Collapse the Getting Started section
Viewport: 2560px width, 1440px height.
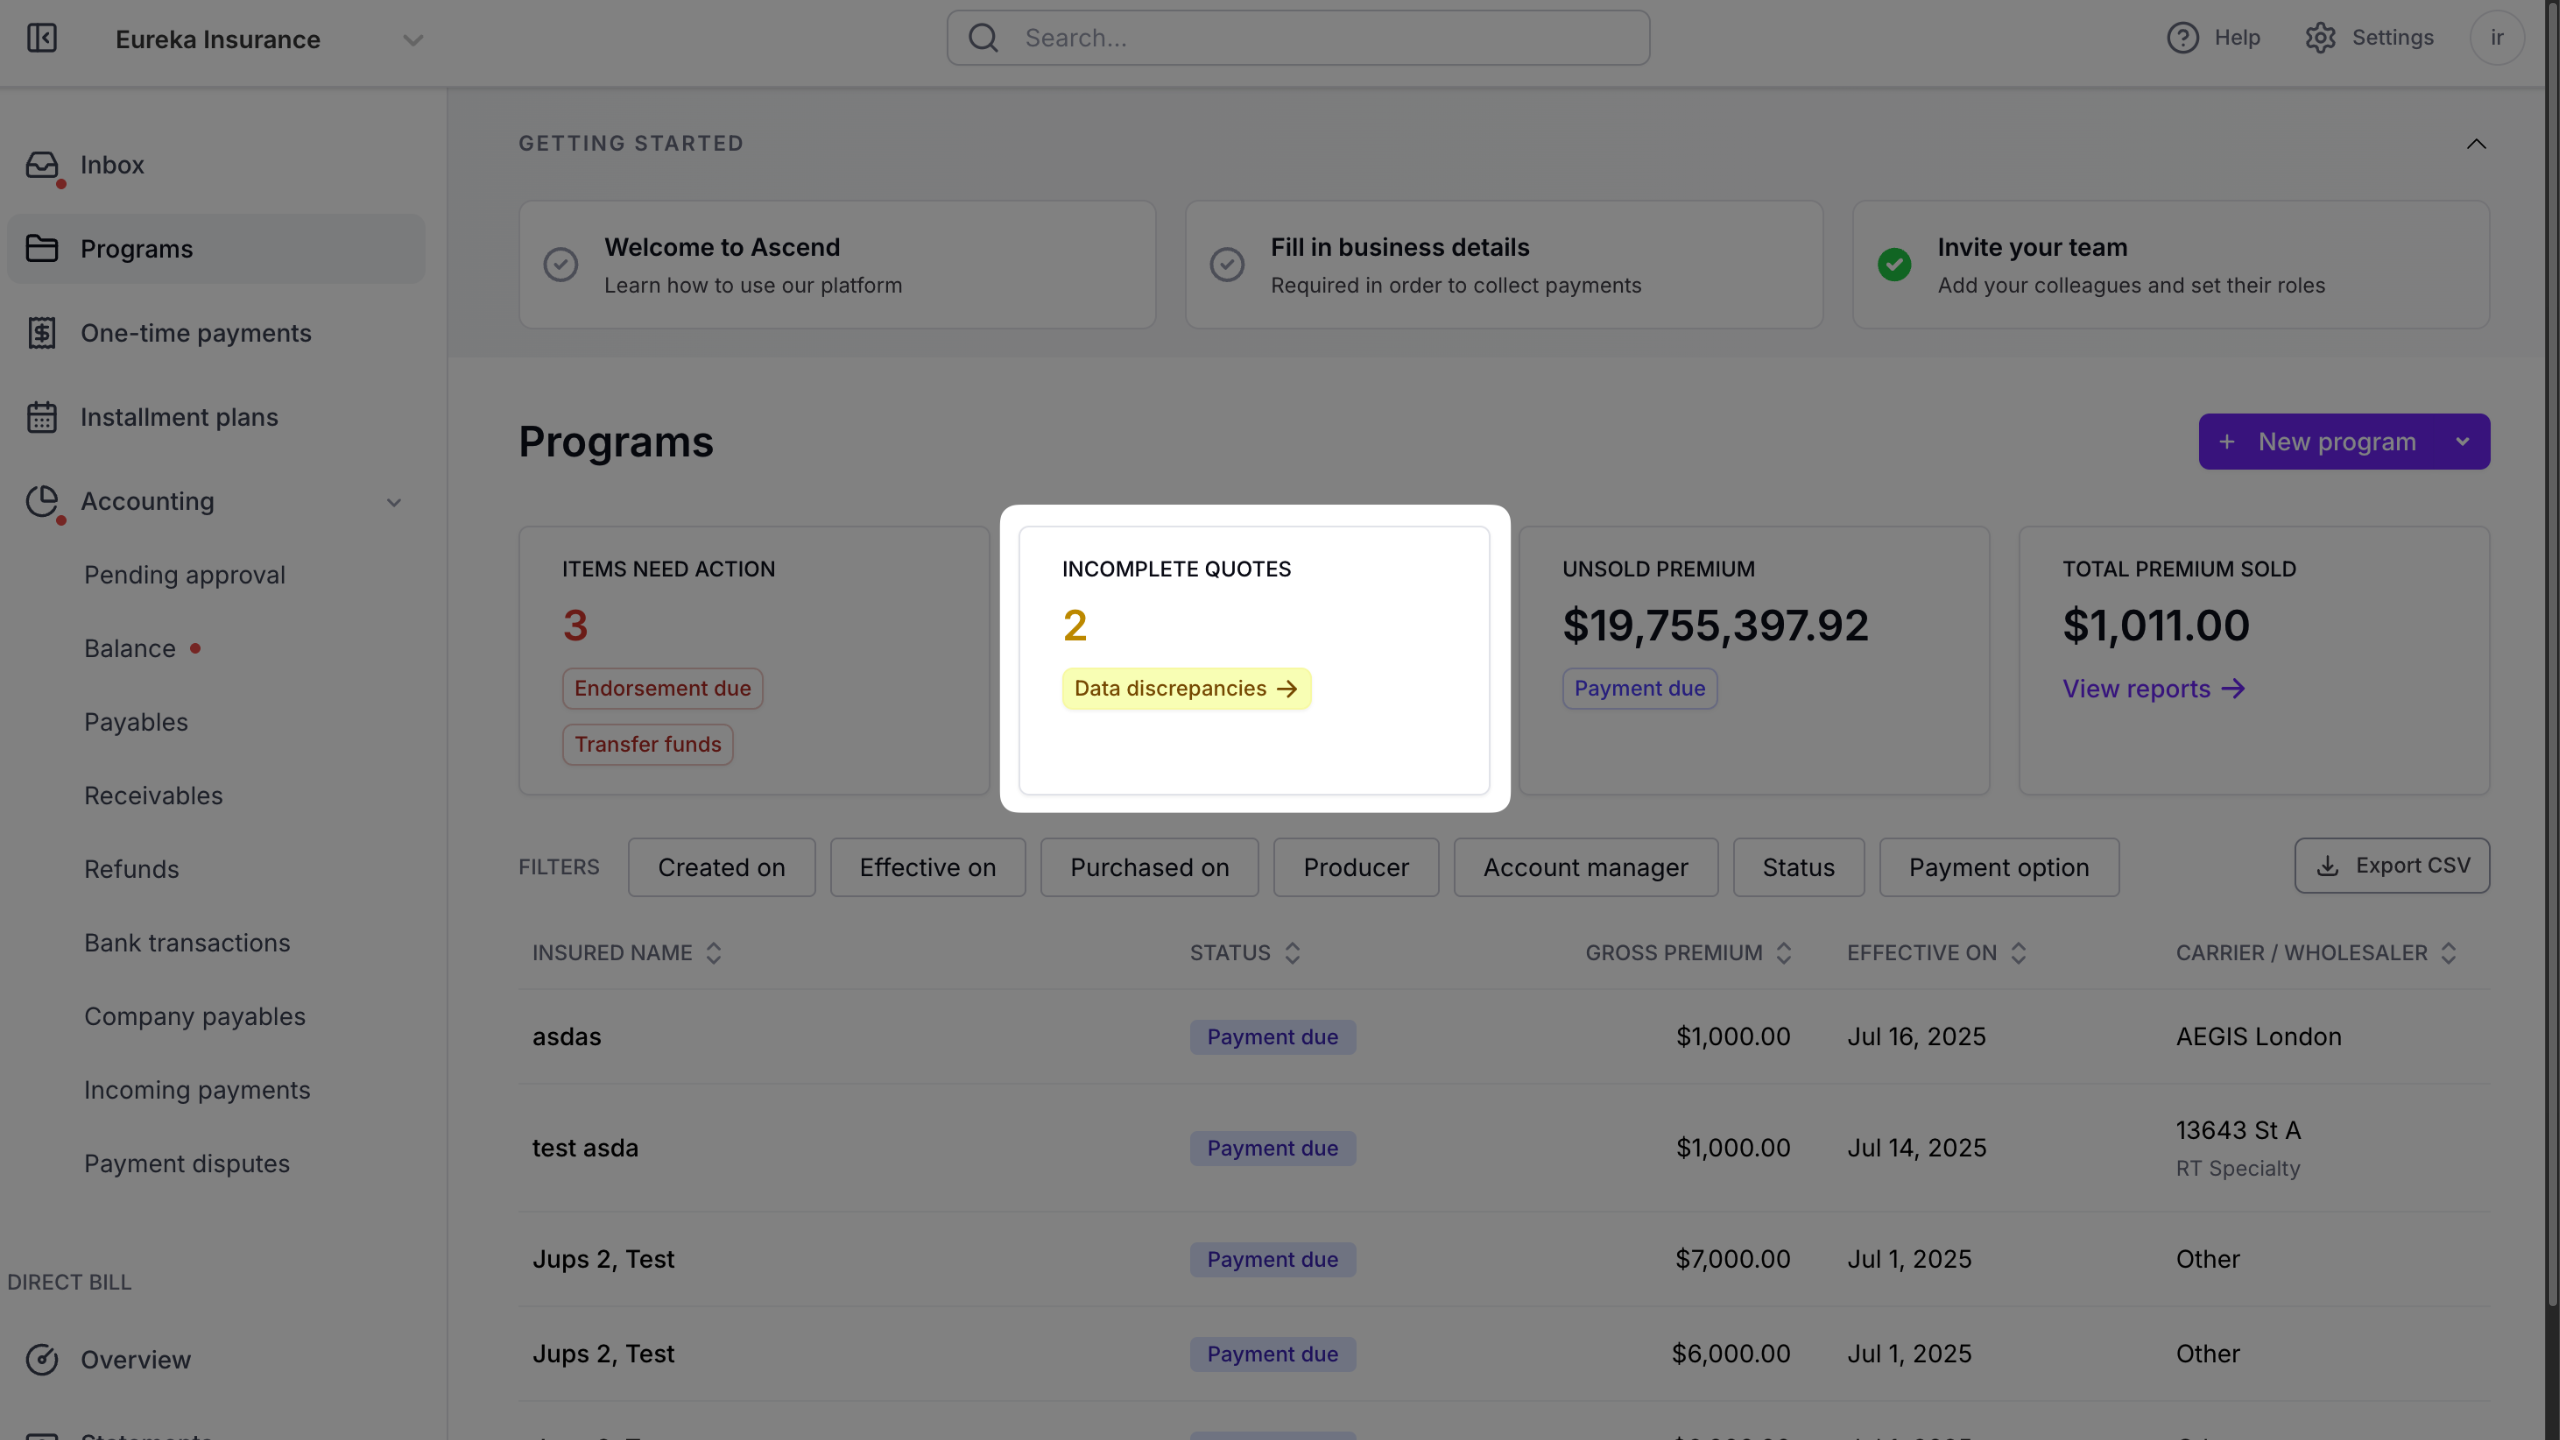click(x=2476, y=144)
